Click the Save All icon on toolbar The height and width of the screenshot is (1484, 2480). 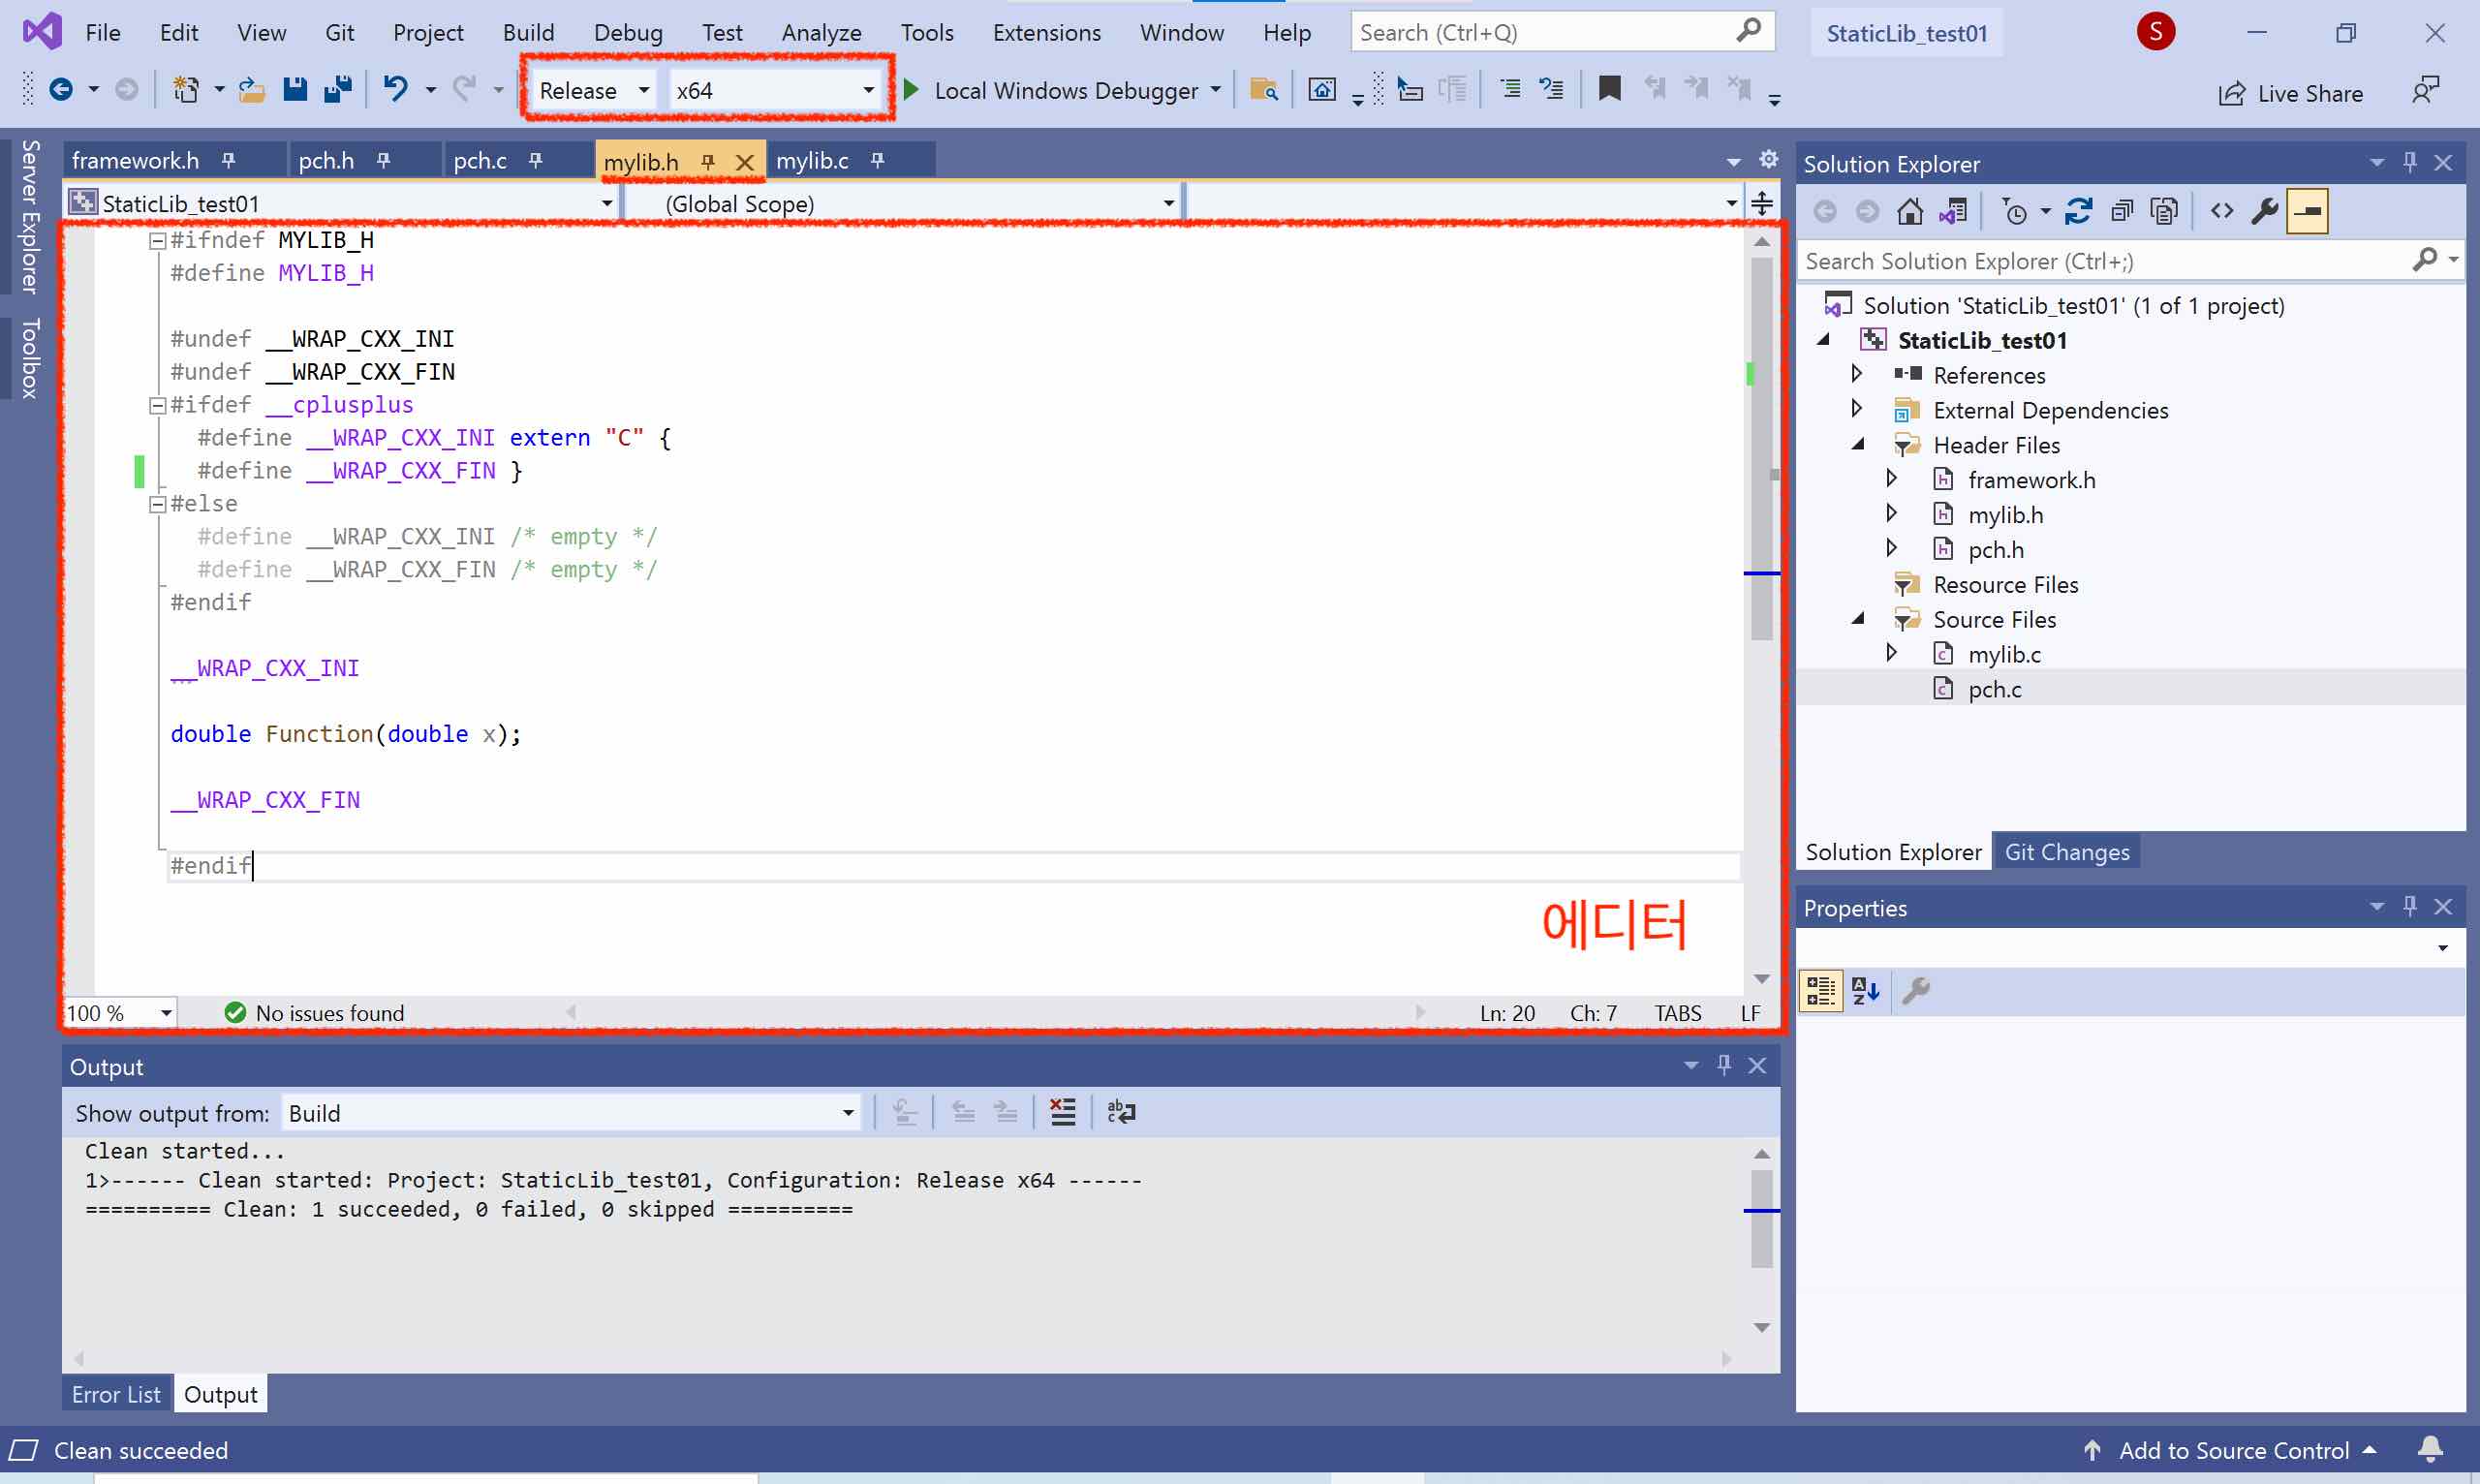338,89
